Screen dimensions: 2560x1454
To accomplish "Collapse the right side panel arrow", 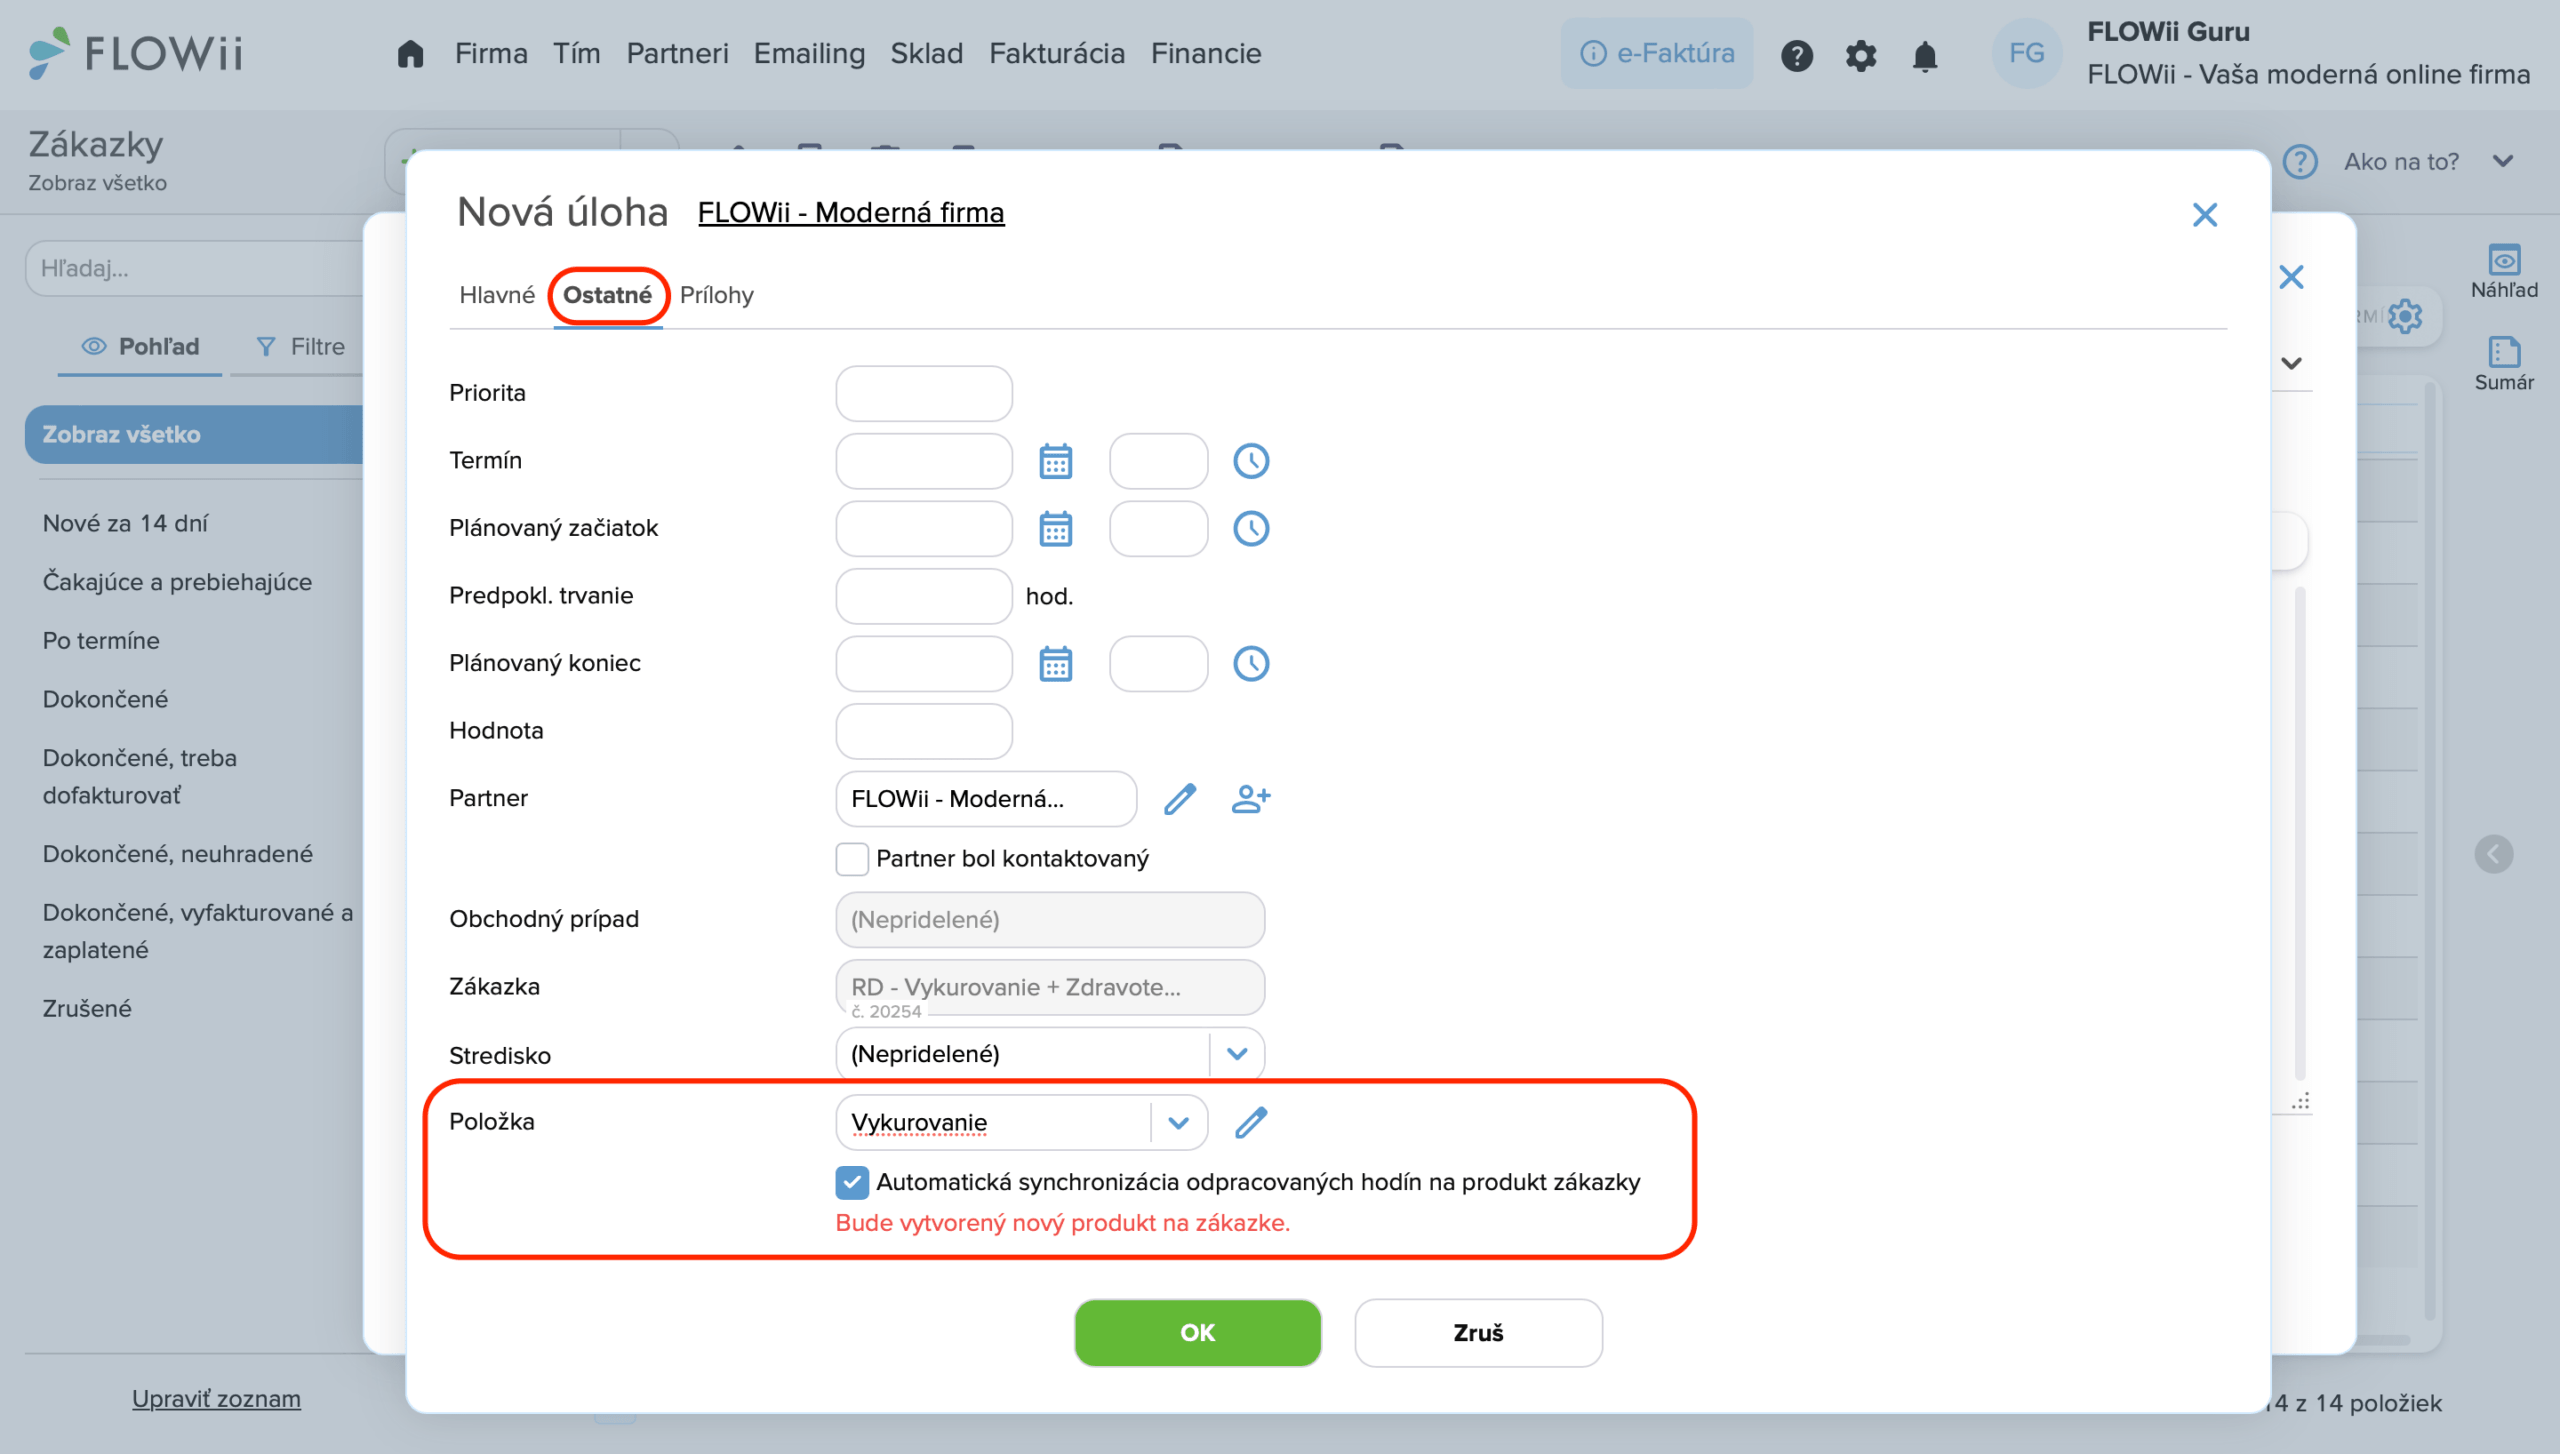I will click(2493, 854).
